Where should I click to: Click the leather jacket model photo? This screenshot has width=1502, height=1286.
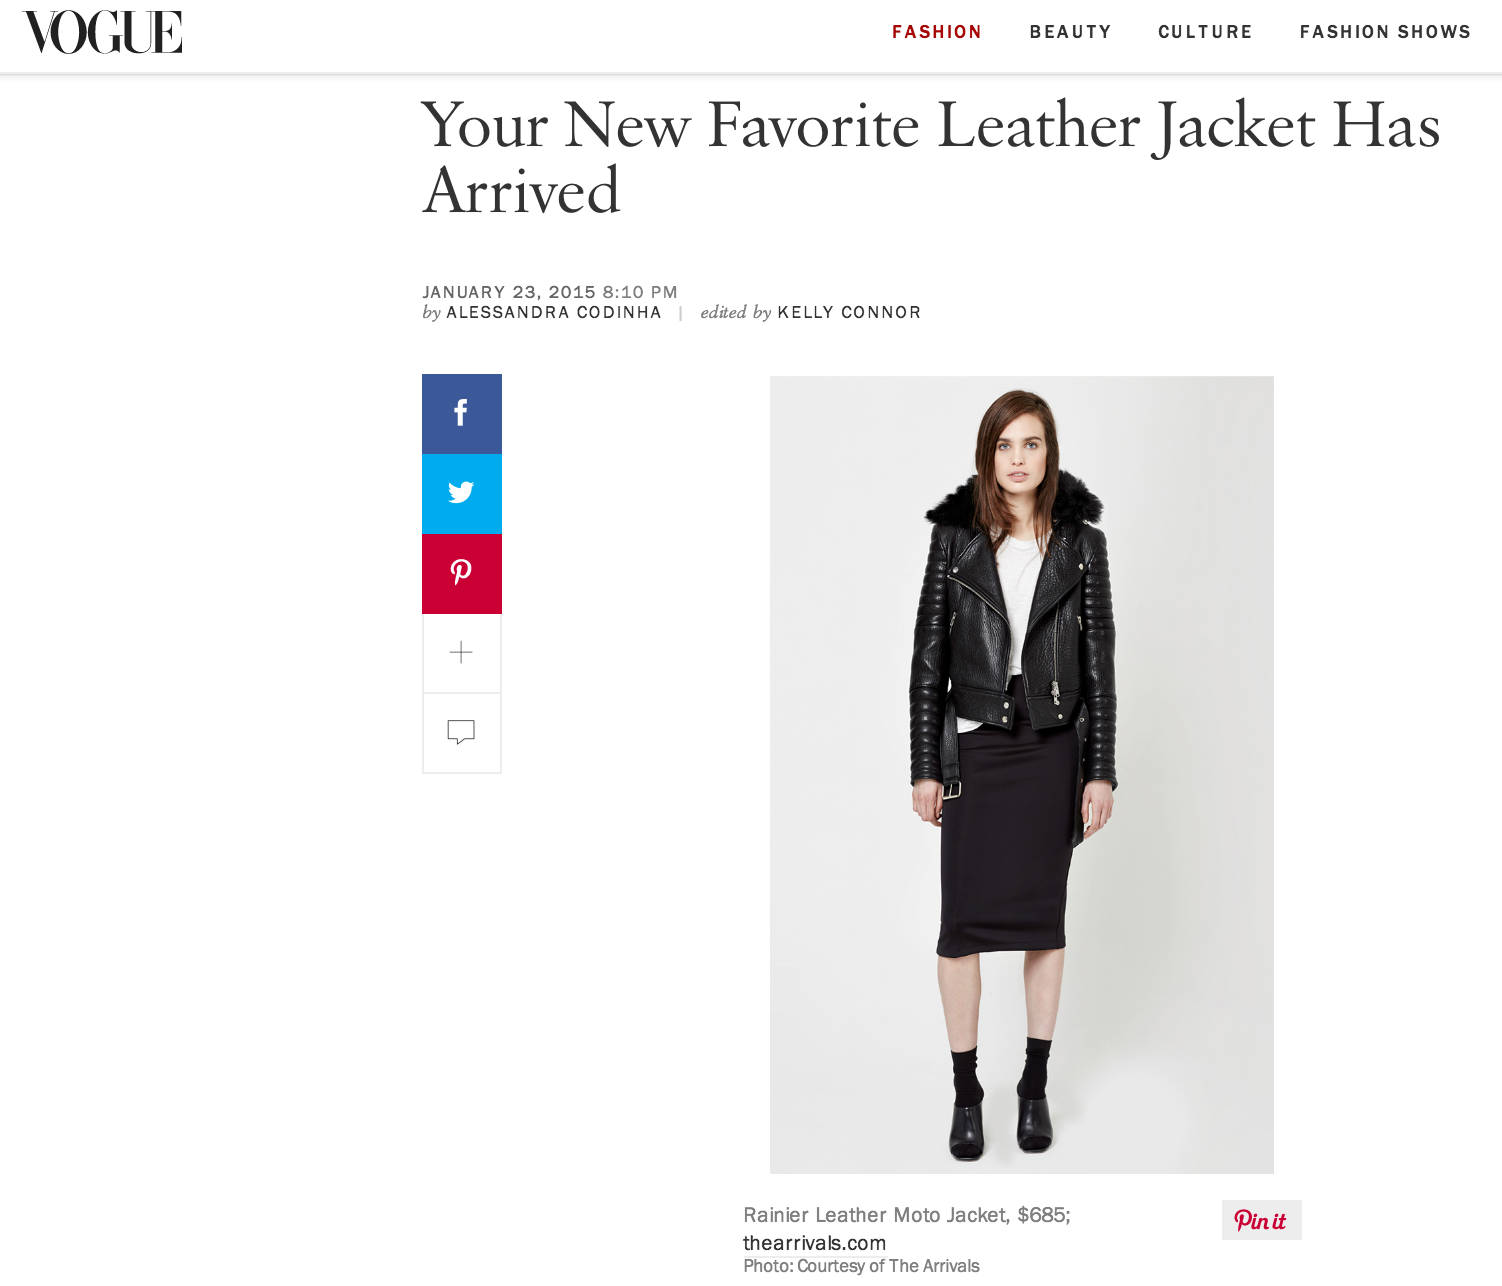click(x=1022, y=775)
